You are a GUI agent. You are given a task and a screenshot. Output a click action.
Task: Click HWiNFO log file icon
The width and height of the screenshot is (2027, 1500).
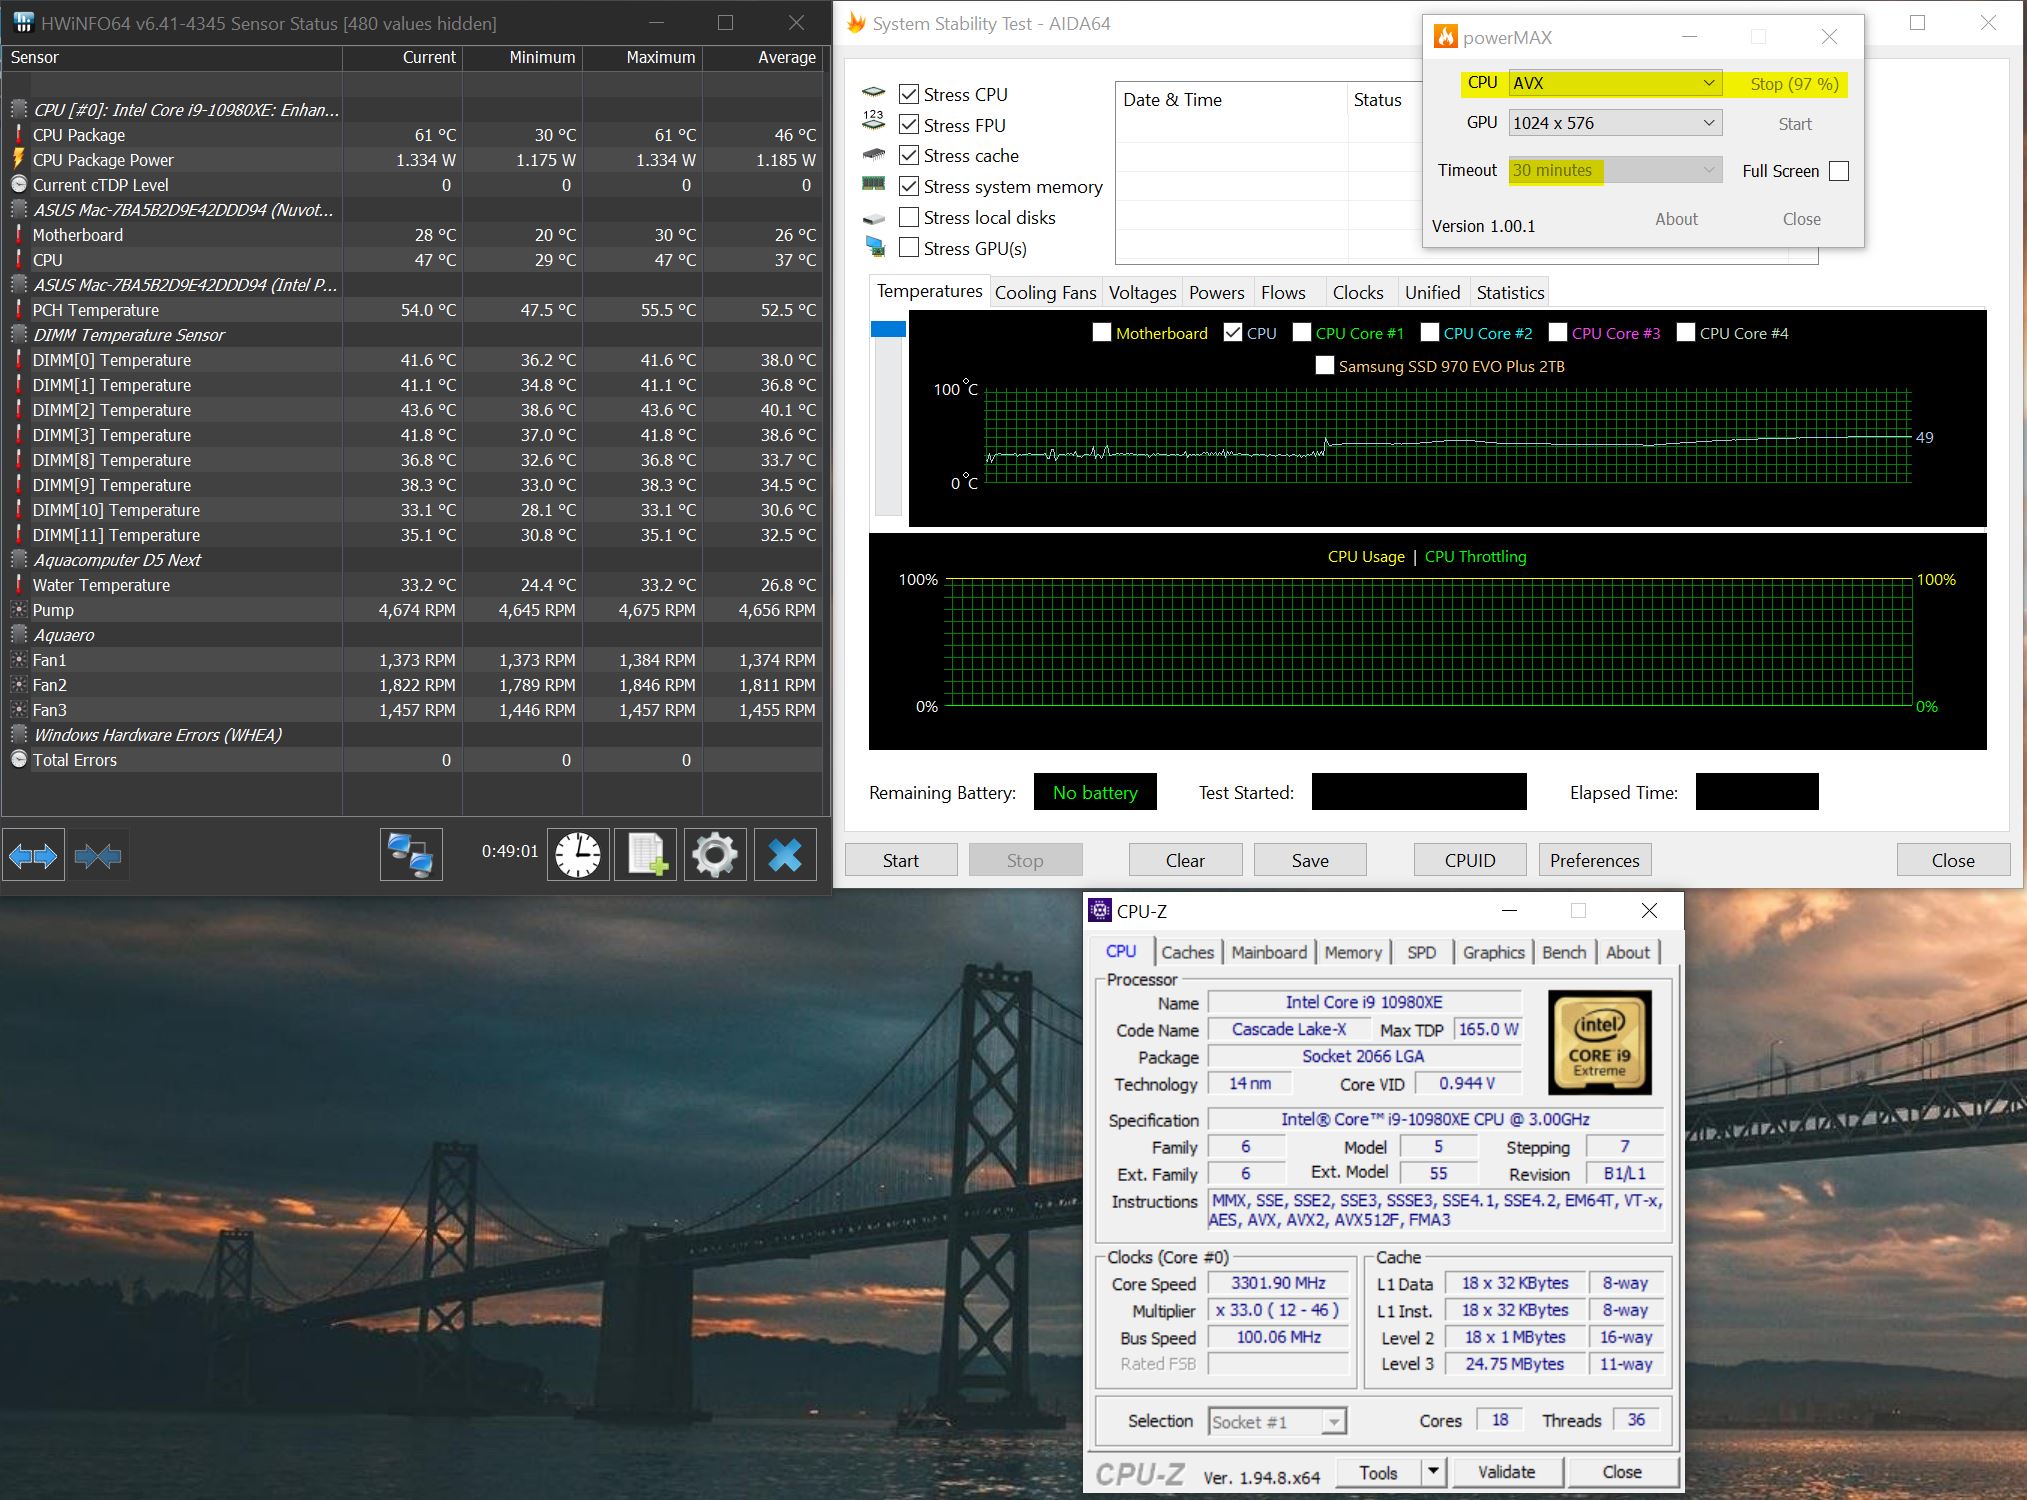(646, 855)
